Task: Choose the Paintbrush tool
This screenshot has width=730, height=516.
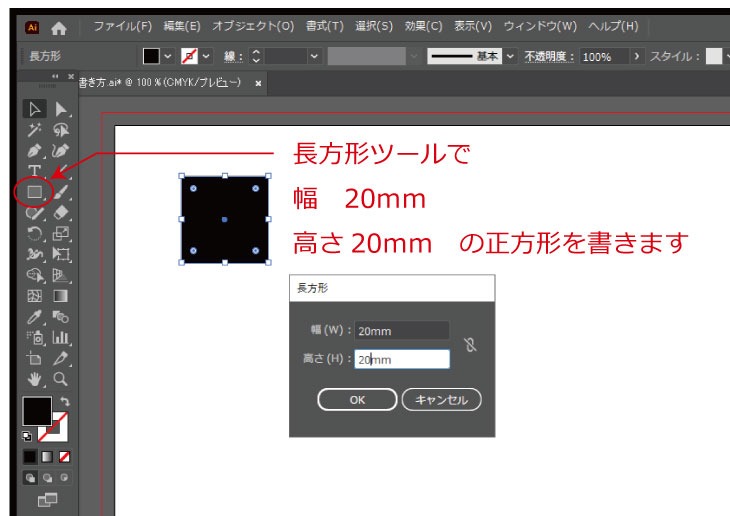Action: coord(61,192)
